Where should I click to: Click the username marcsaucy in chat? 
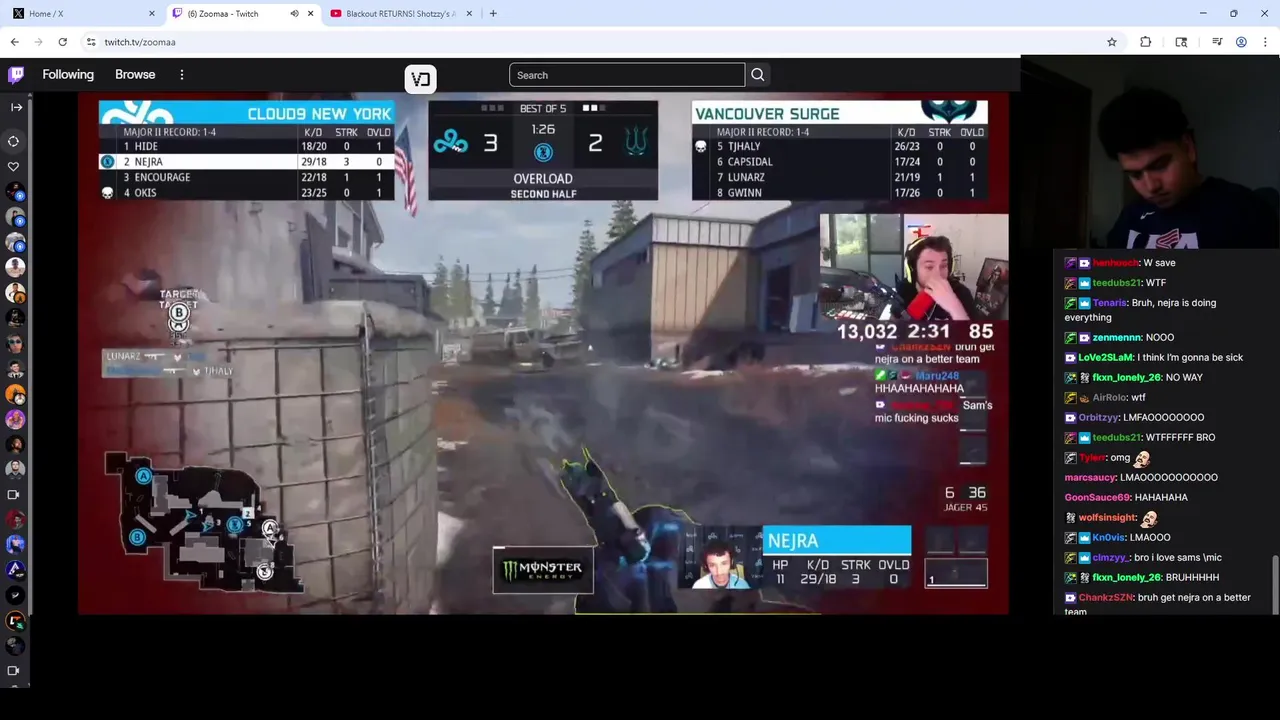(x=1090, y=478)
